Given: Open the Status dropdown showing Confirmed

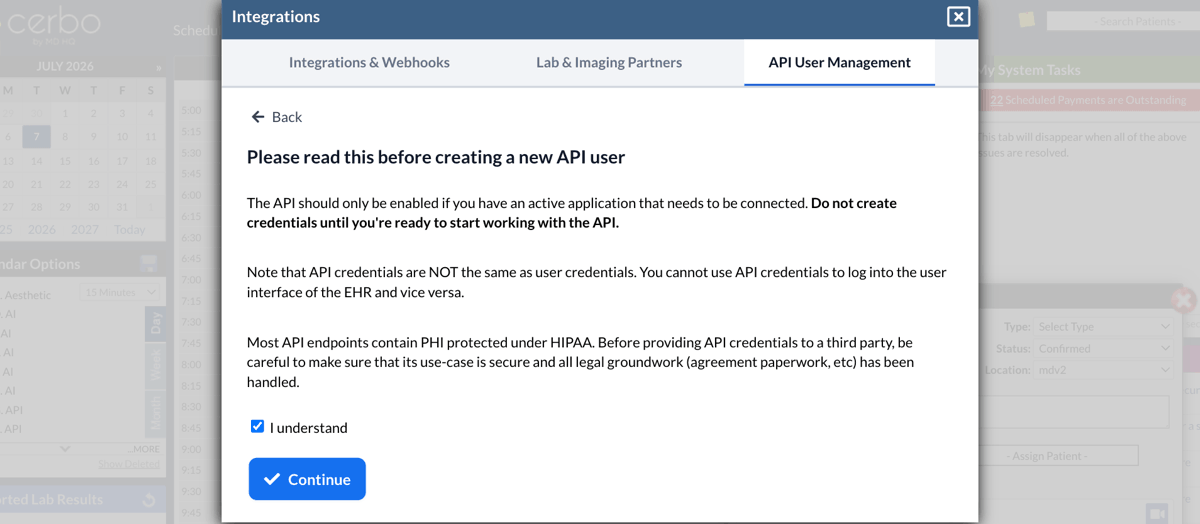Looking at the screenshot, I should click(1103, 349).
